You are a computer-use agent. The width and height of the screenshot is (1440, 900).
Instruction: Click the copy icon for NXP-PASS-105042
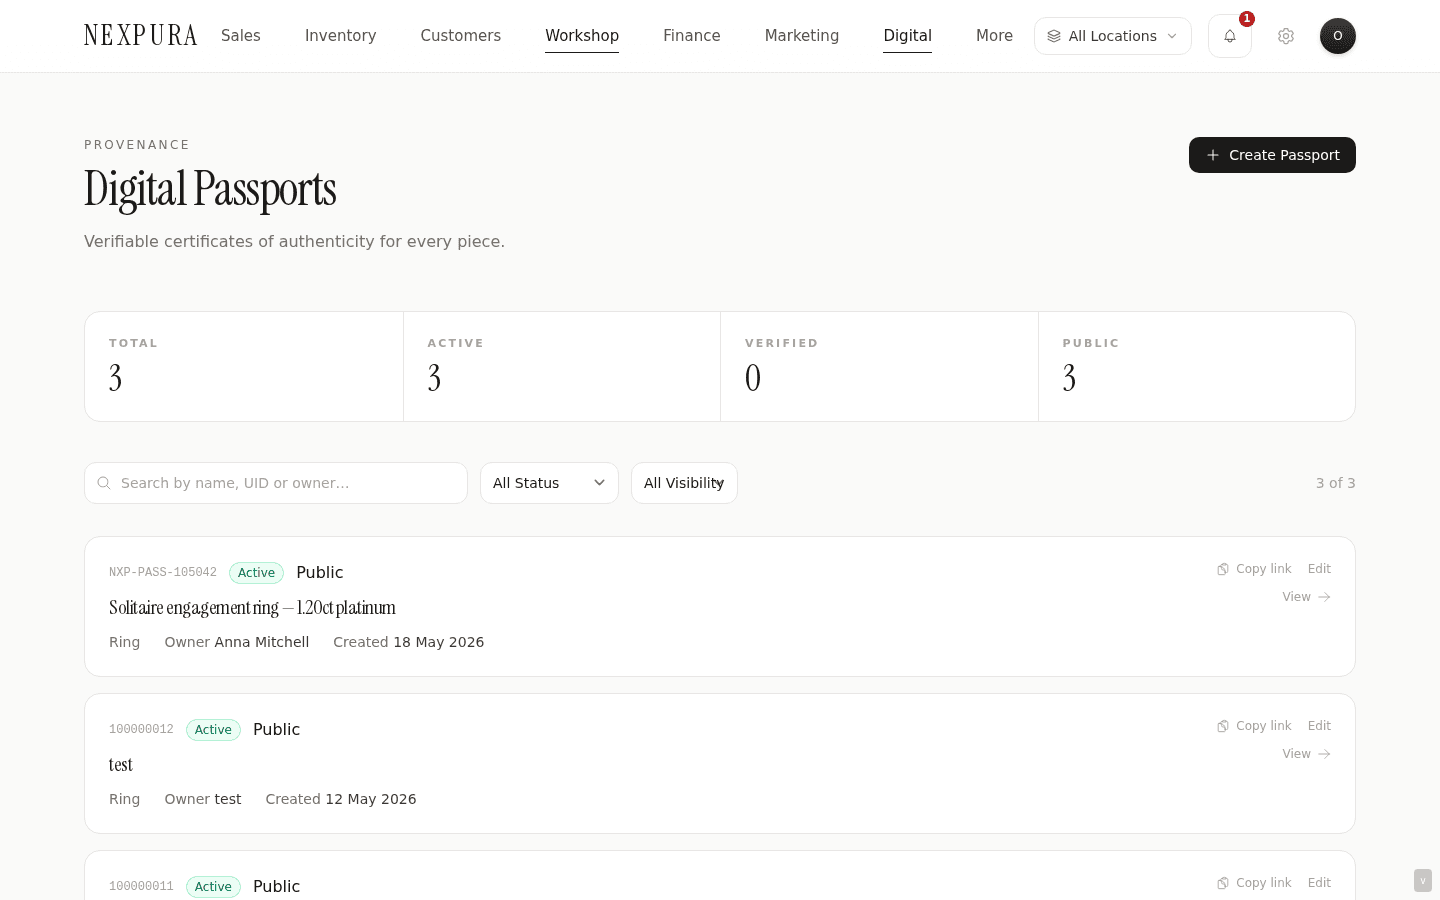pyautogui.click(x=1223, y=569)
